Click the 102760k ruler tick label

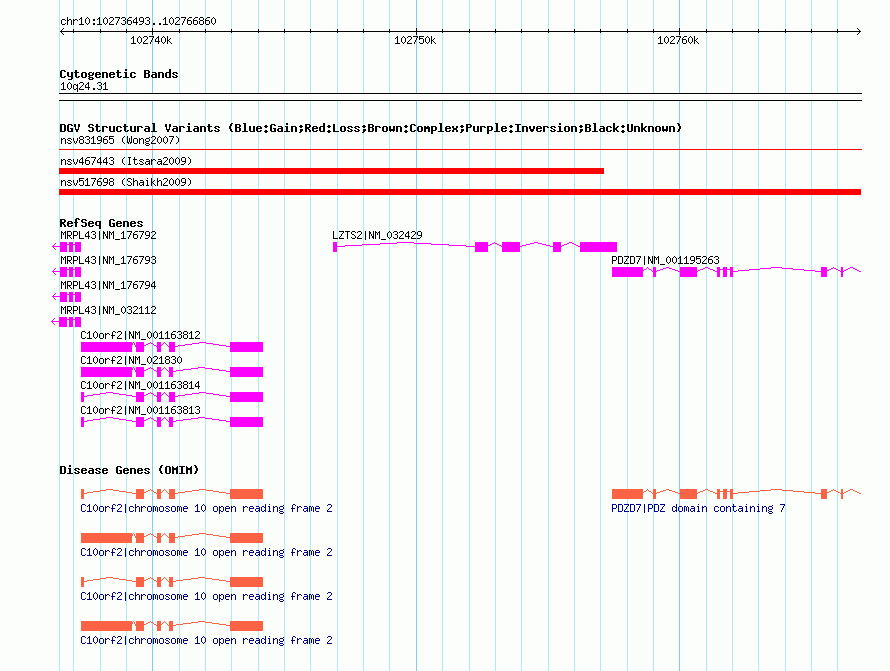pos(678,40)
